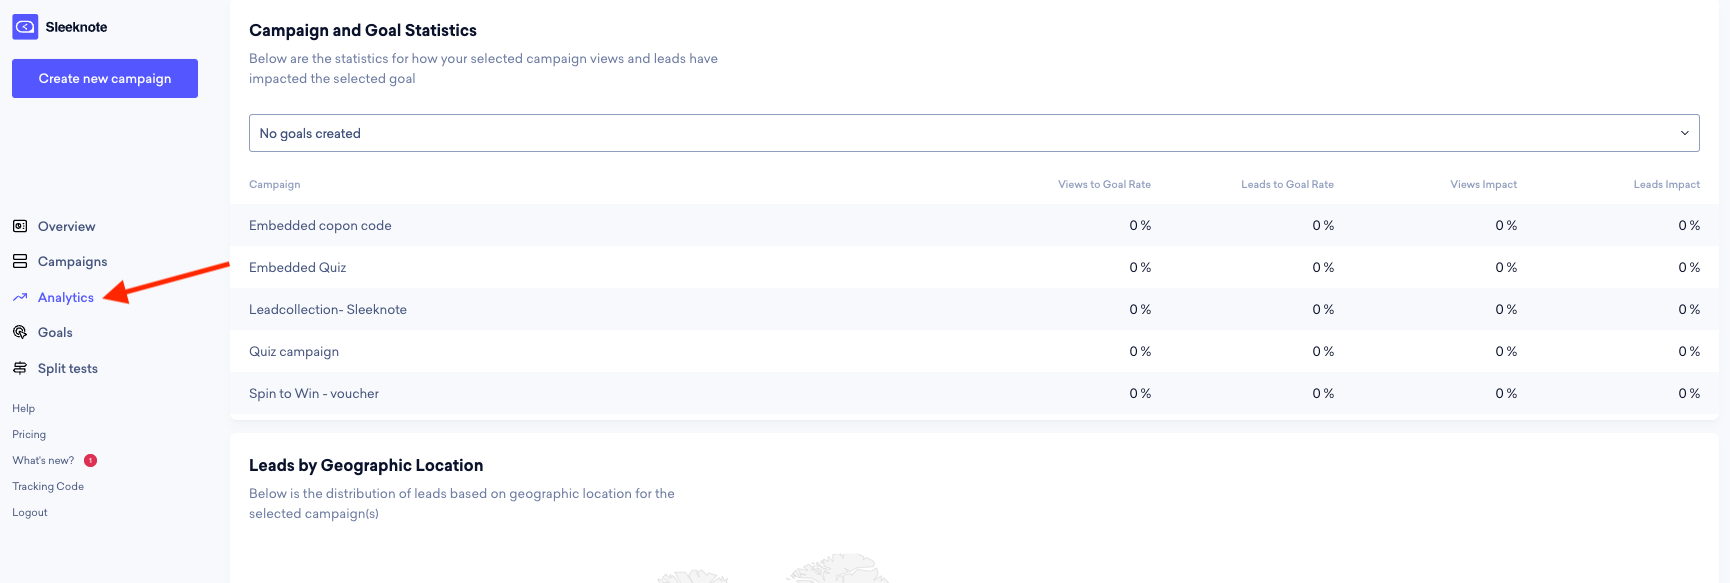Create a new campaign
1730x583 pixels.
pos(105,78)
